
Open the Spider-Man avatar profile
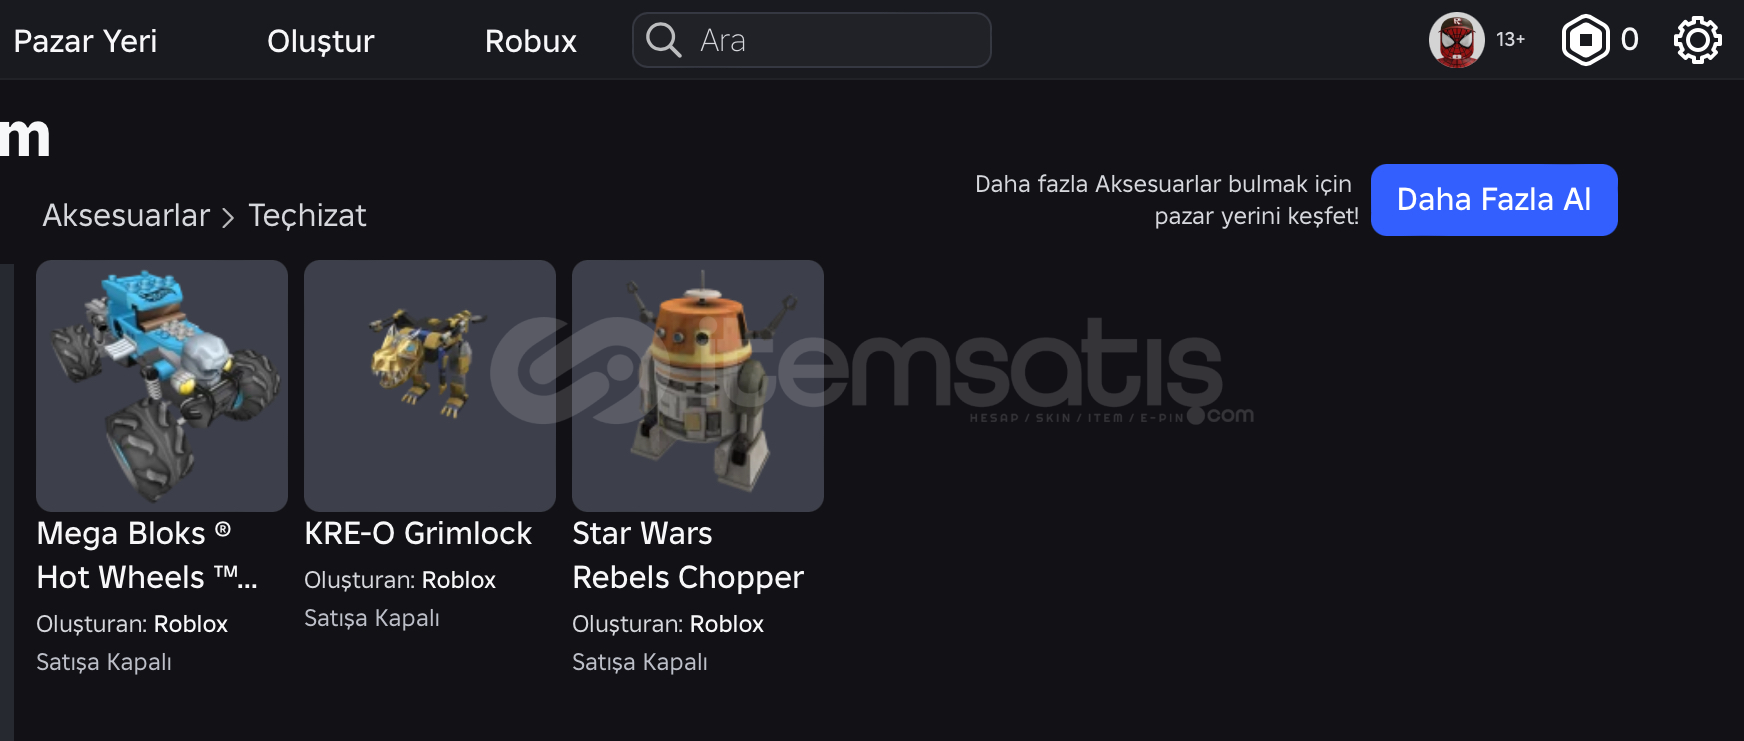click(x=1456, y=40)
